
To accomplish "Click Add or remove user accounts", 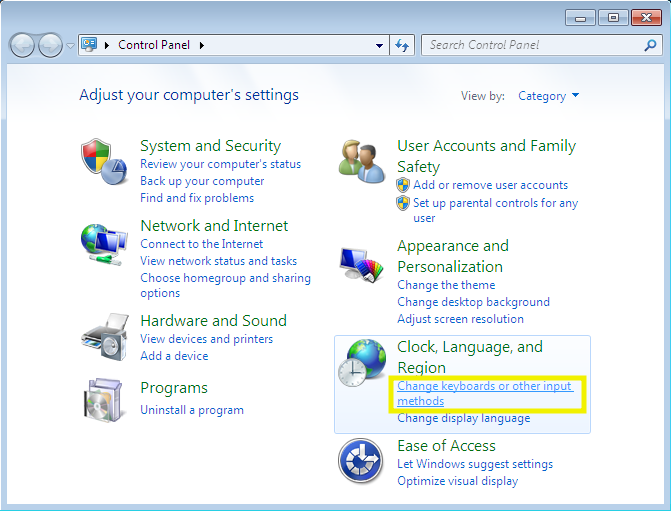I will (490, 185).
